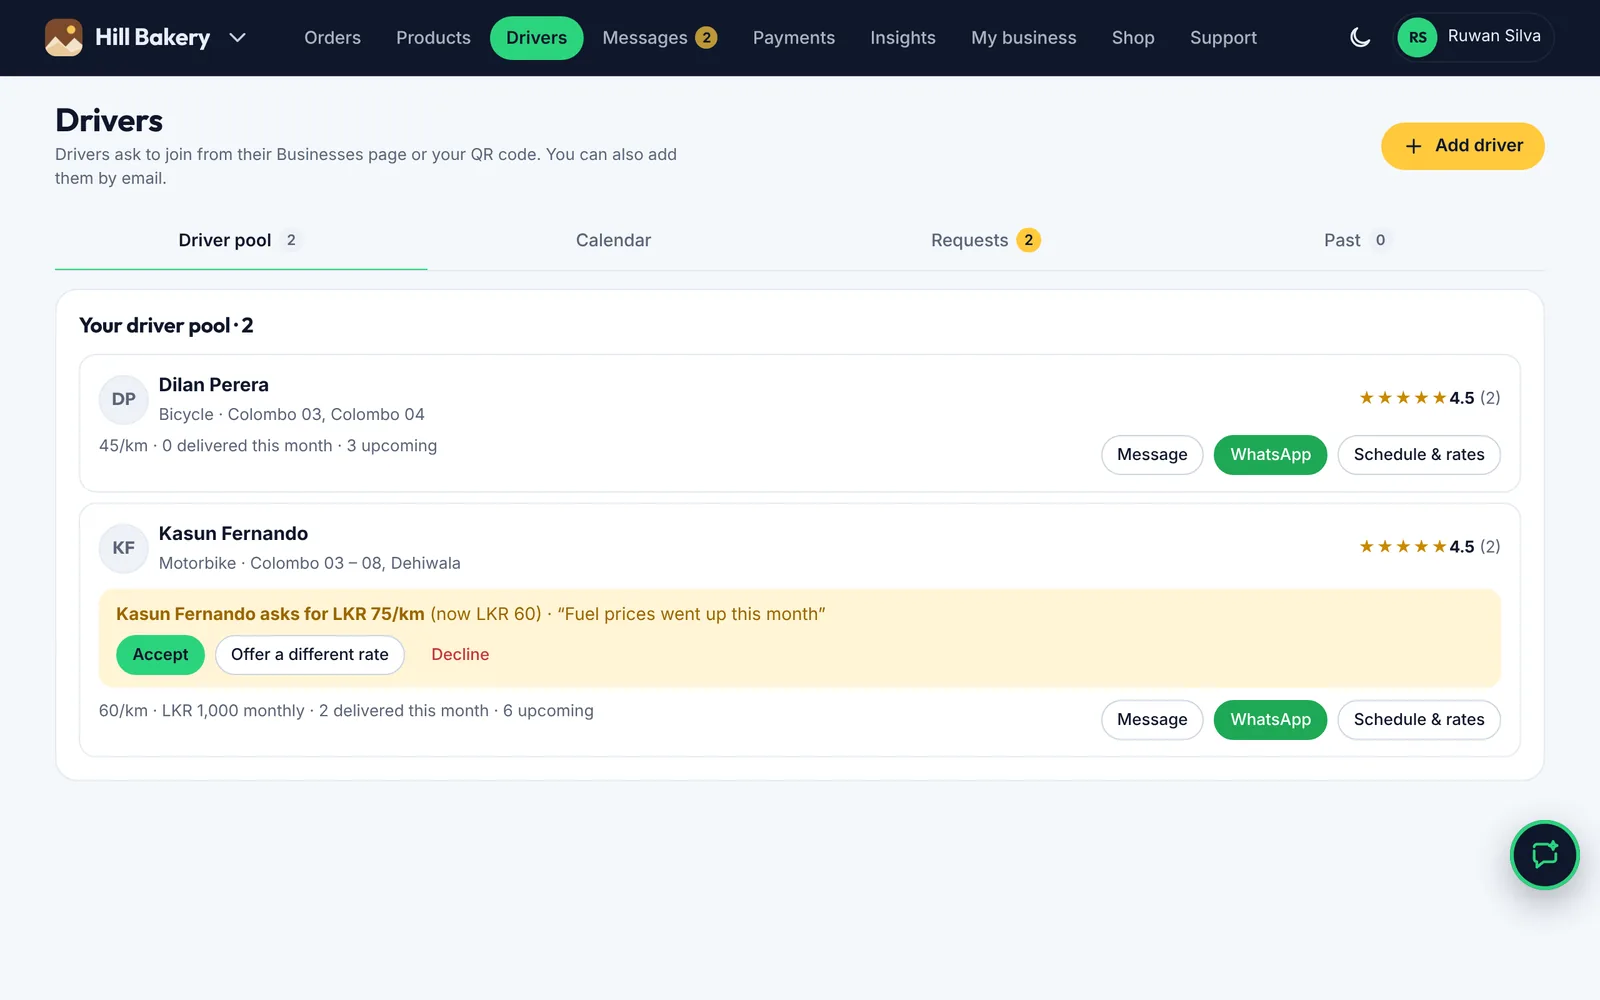
Task: Message Dilan Perera
Action: pyautogui.click(x=1152, y=455)
